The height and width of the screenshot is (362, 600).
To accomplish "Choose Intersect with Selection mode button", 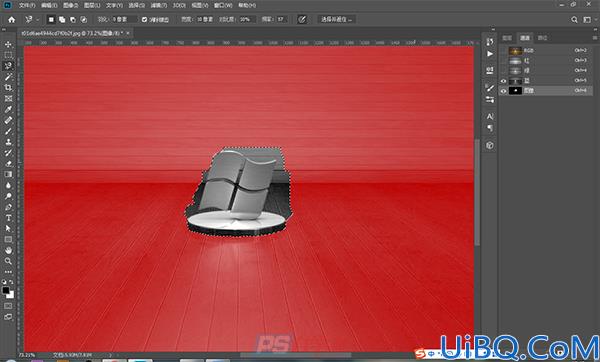I will tap(83, 20).
